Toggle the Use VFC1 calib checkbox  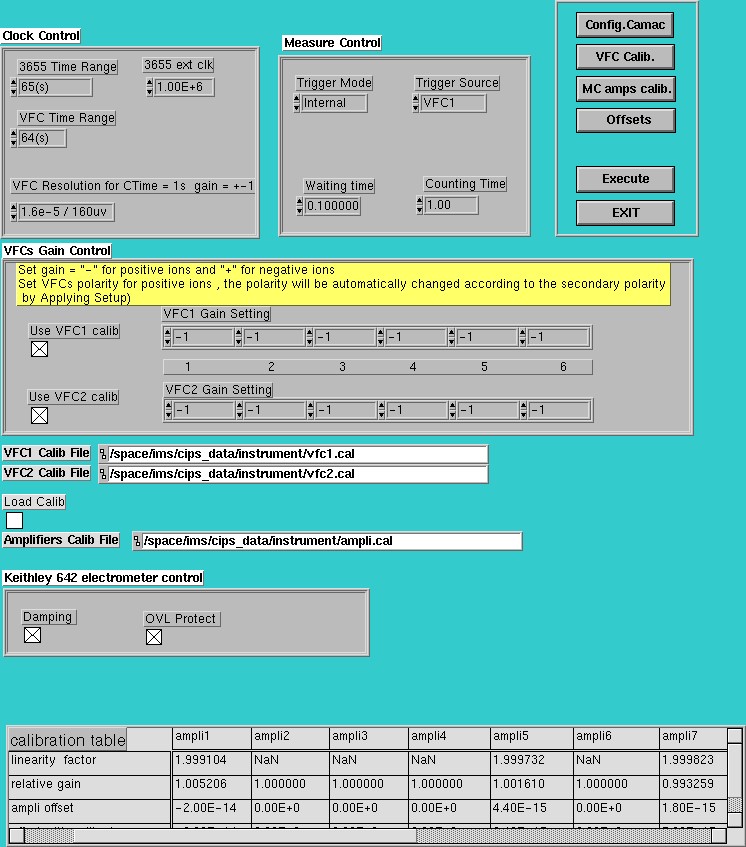click(x=39, y=349)
